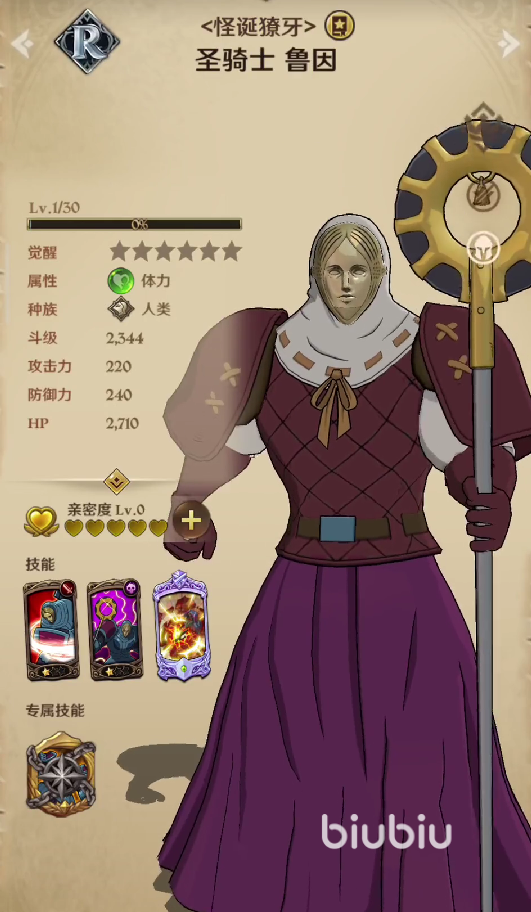This screenshot has width=531, height=912.
Task: Tap the helmet icon on the staff
Action: click(x=484, y=248)
